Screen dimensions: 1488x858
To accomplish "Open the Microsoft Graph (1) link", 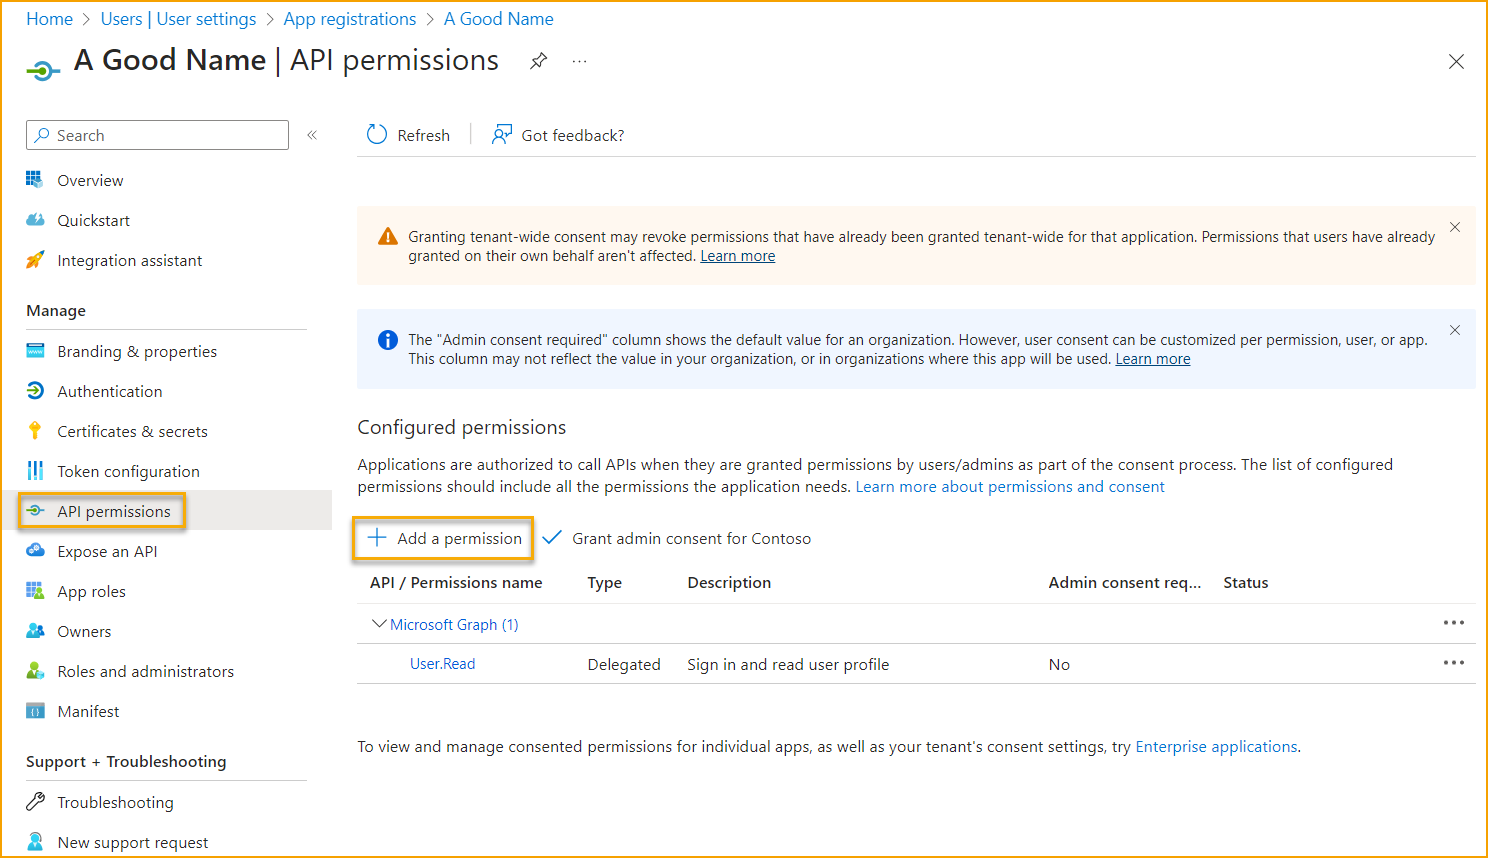I will click(454, 624).
